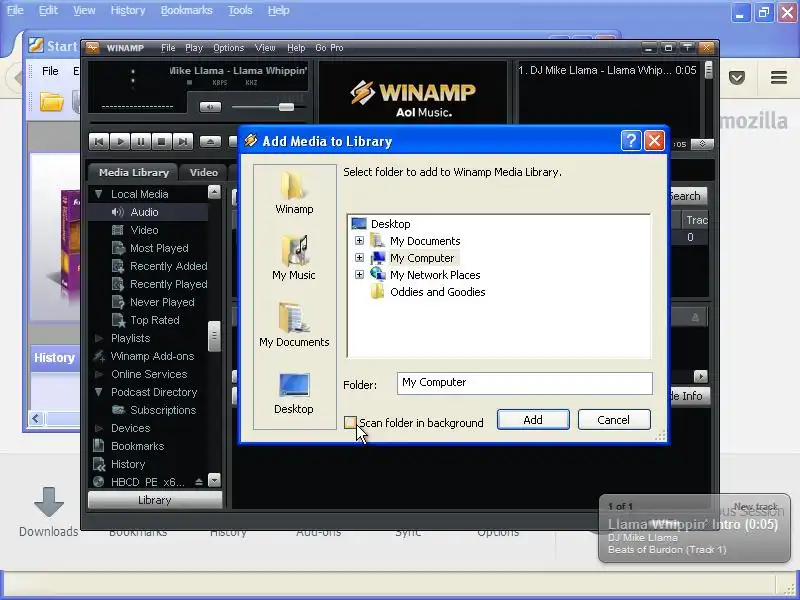Select Desktop root in folder tree
Screen dimensions: 800x600
pyautogui.click(x=391, y=223)
